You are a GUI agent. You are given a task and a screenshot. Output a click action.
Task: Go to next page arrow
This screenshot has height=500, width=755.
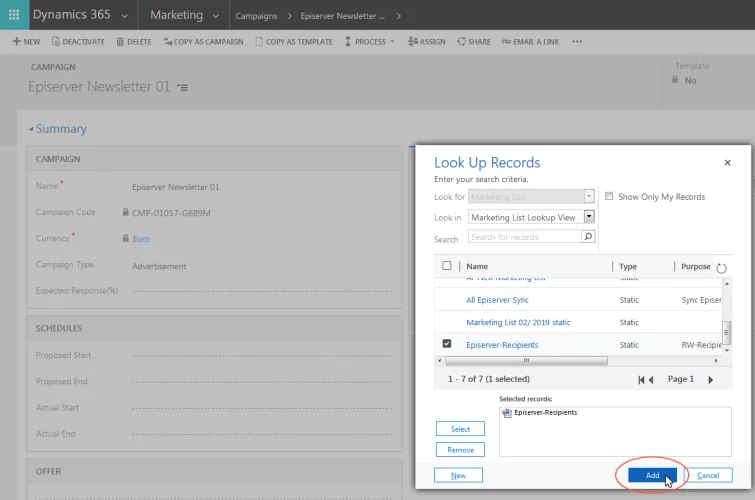coord(711,380)
